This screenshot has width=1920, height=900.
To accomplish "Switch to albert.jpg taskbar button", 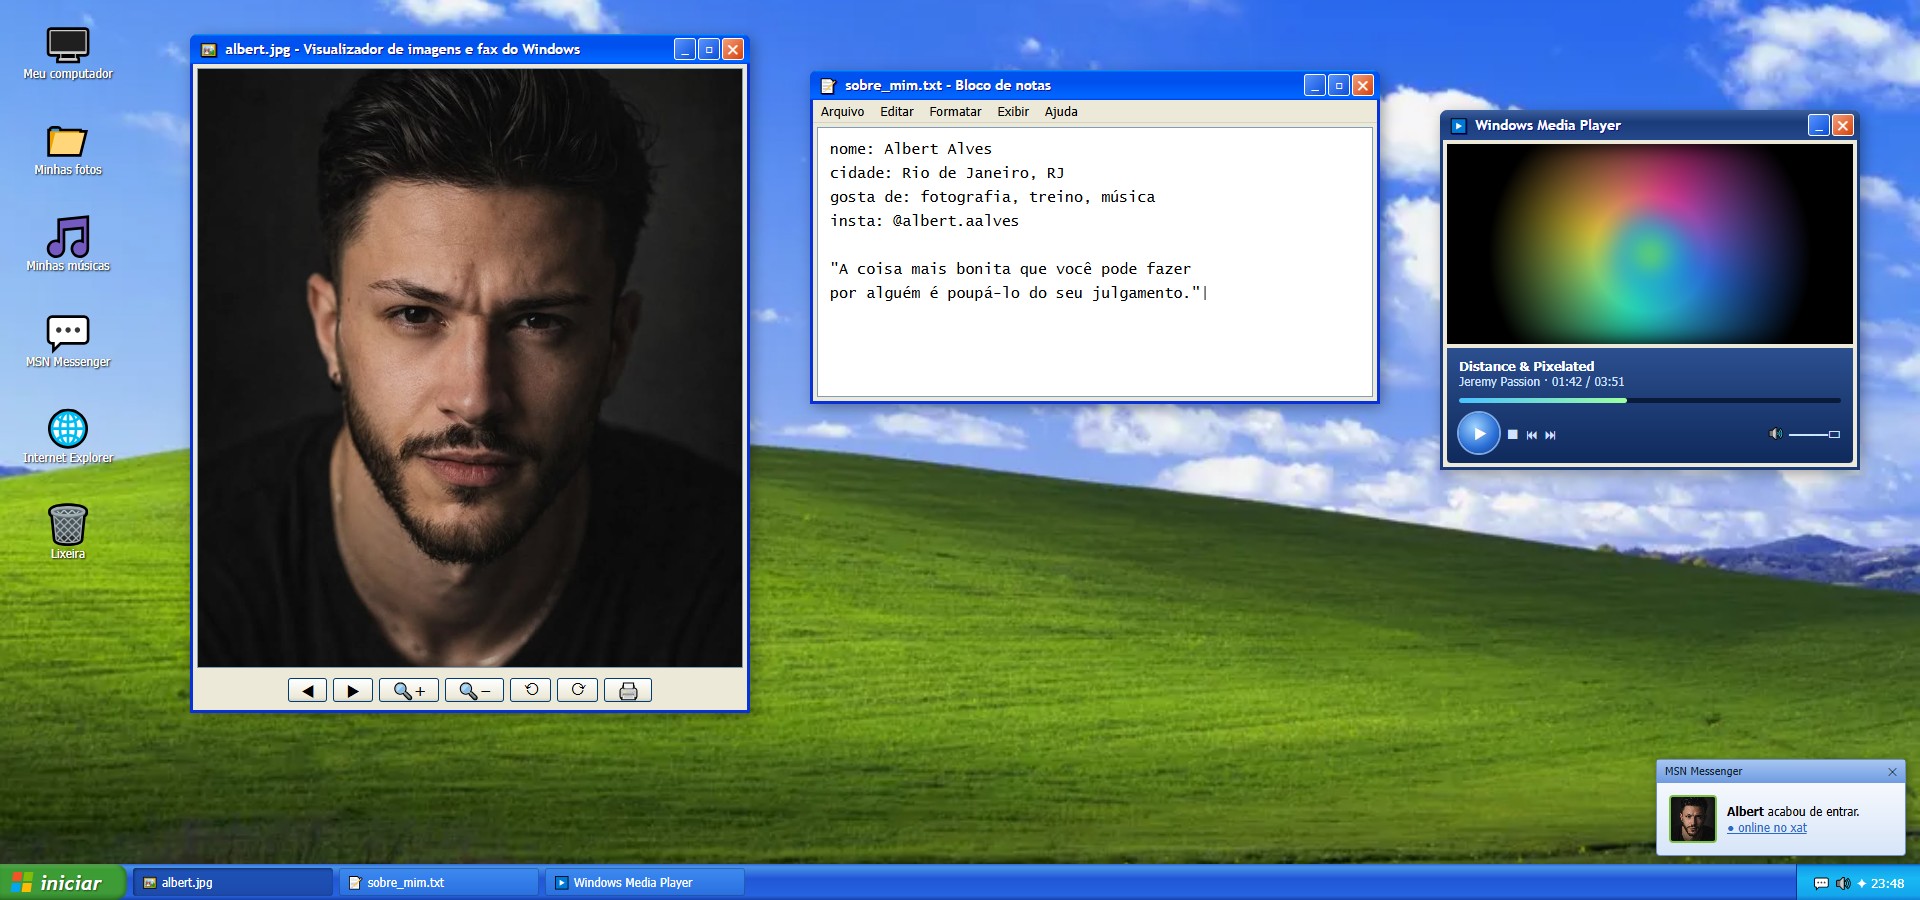I will (x=233, y=883).
